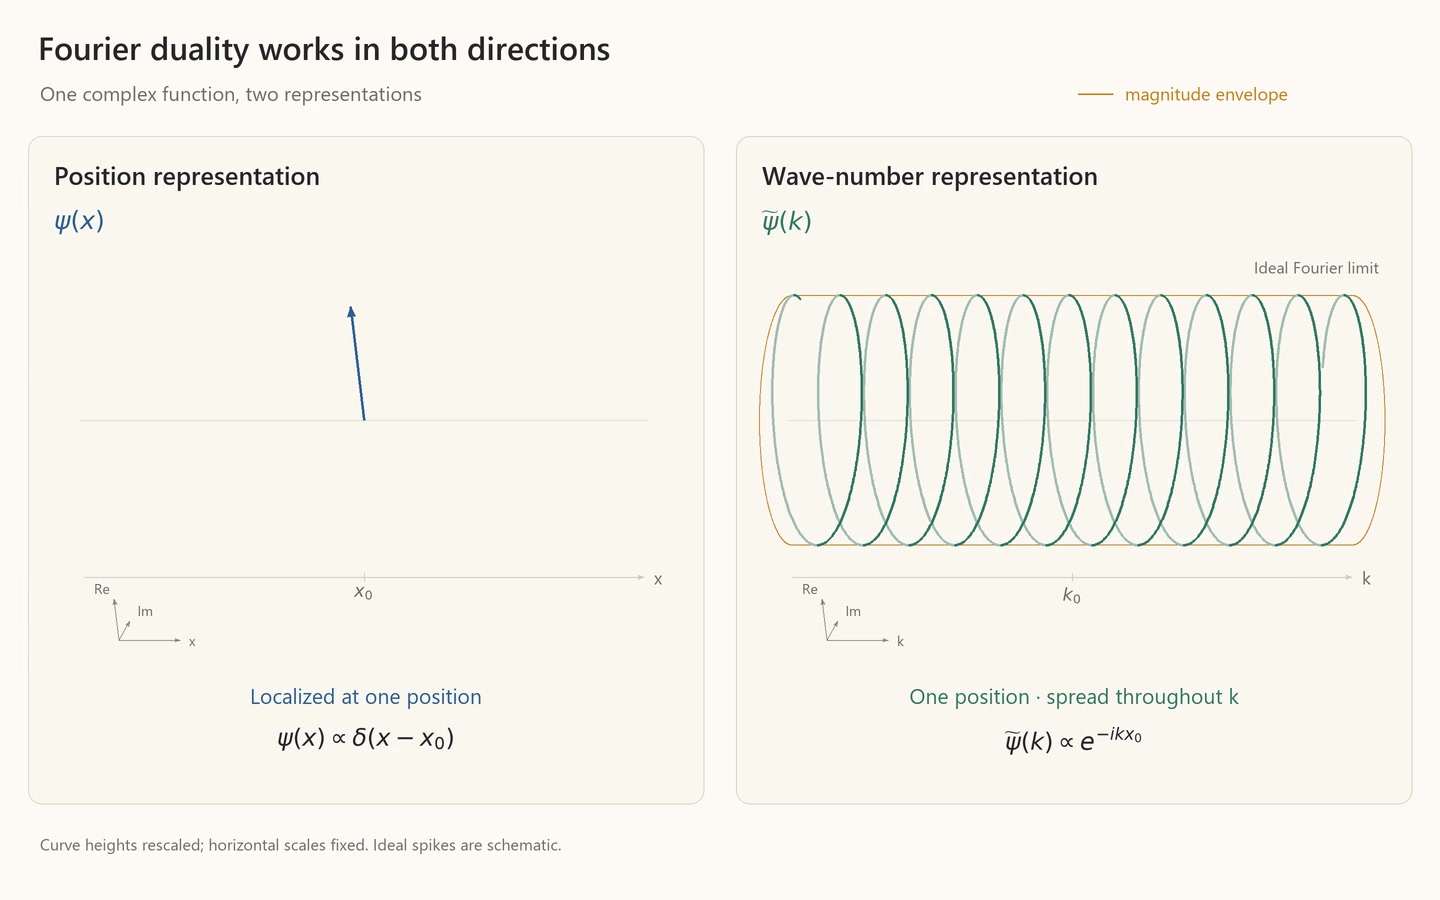Click the Fourier duality title text
This screenshot has height=900, width=1440.
(x=324, y=50)
